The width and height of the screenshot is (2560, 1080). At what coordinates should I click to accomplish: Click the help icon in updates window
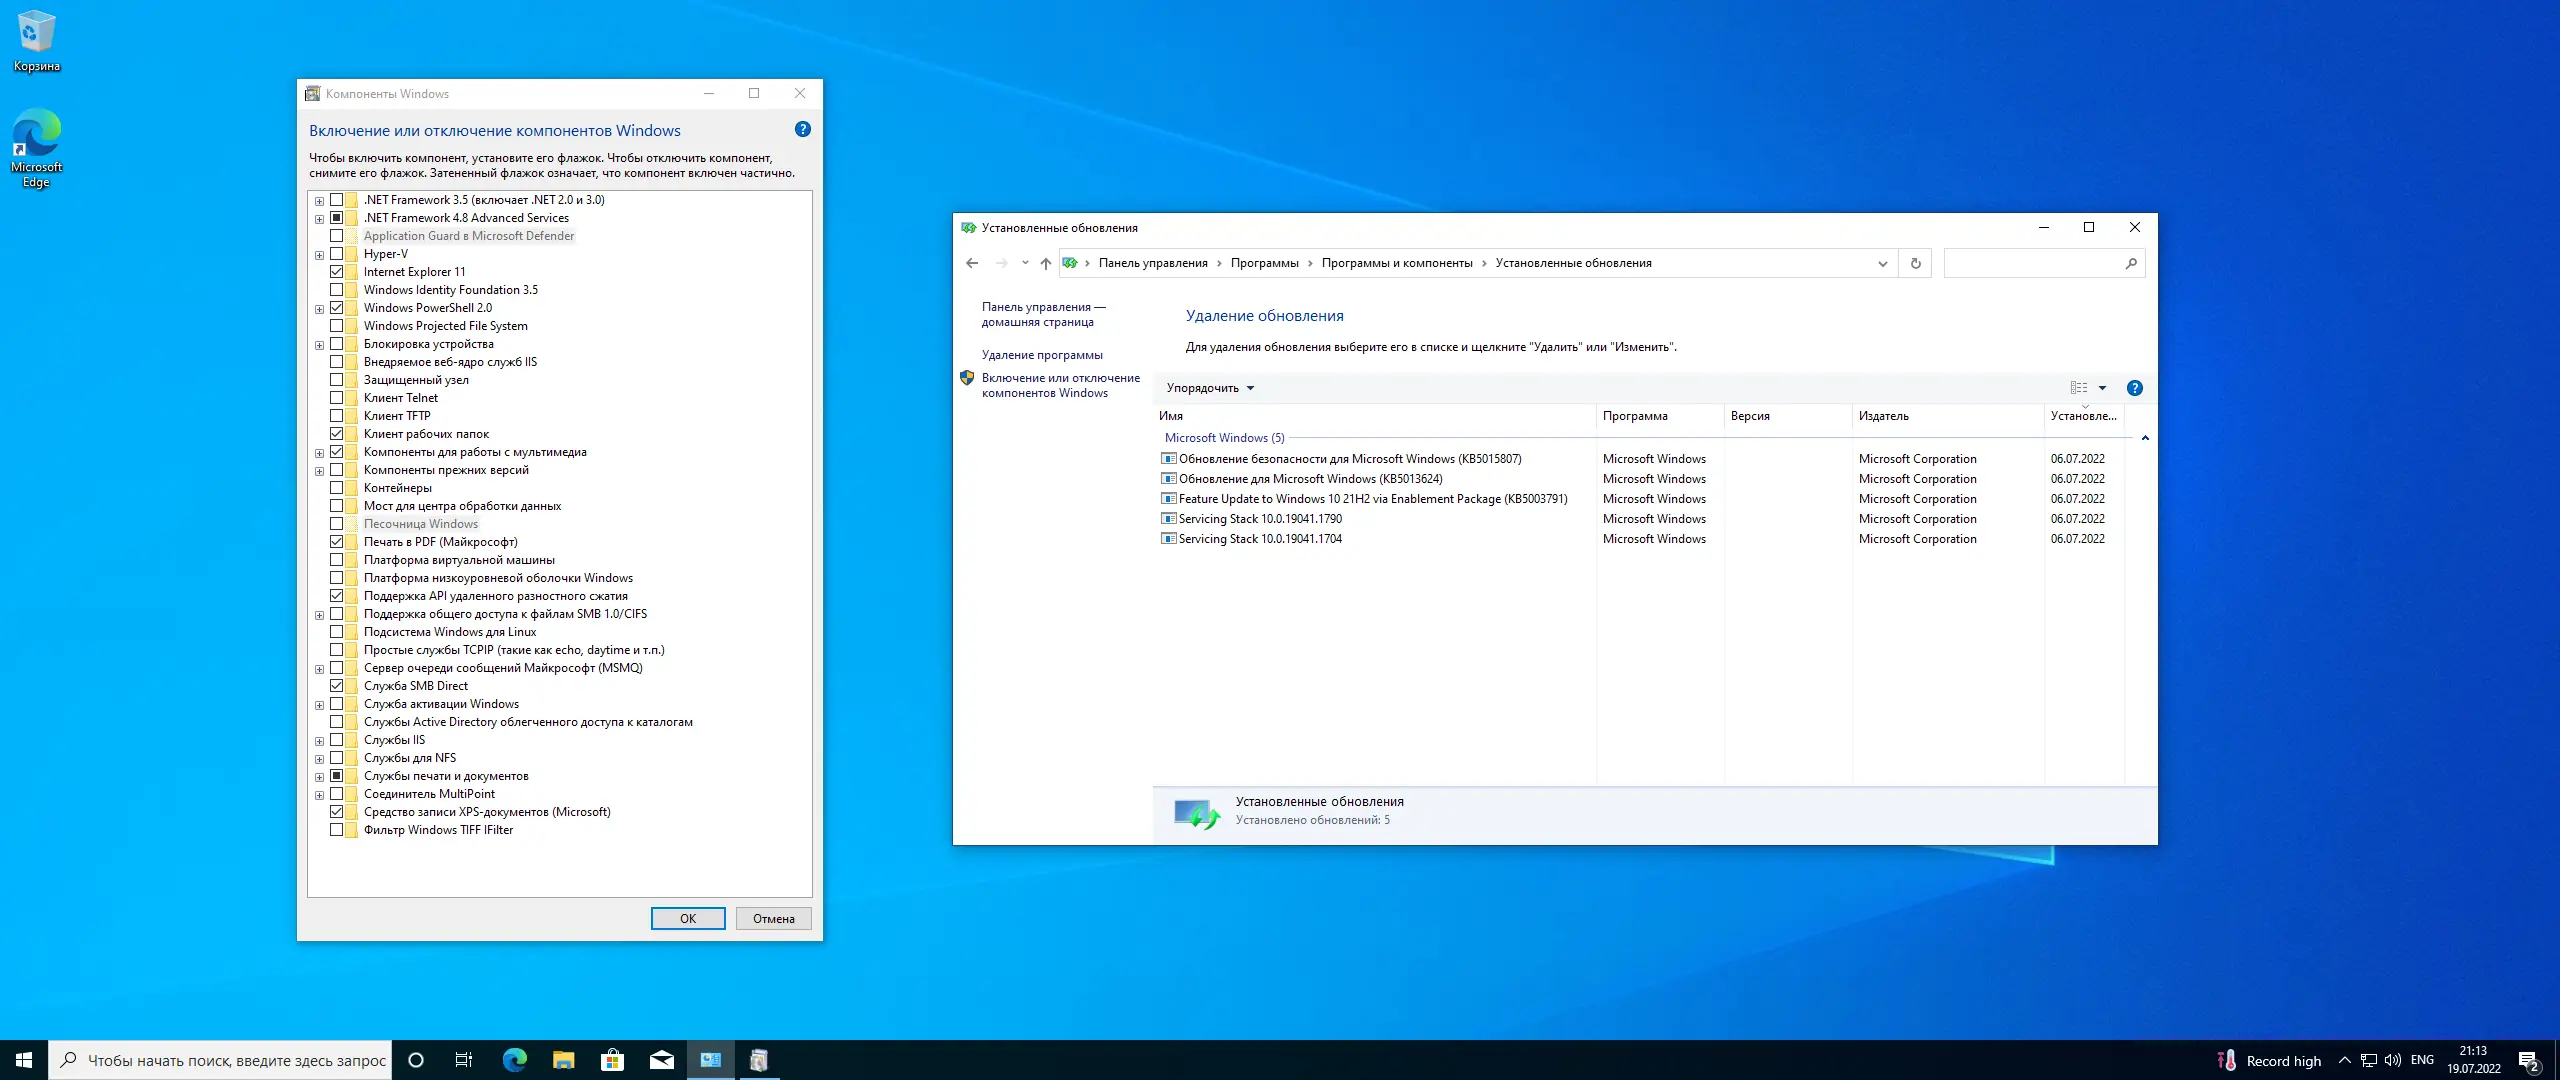tap(2134, 388)
